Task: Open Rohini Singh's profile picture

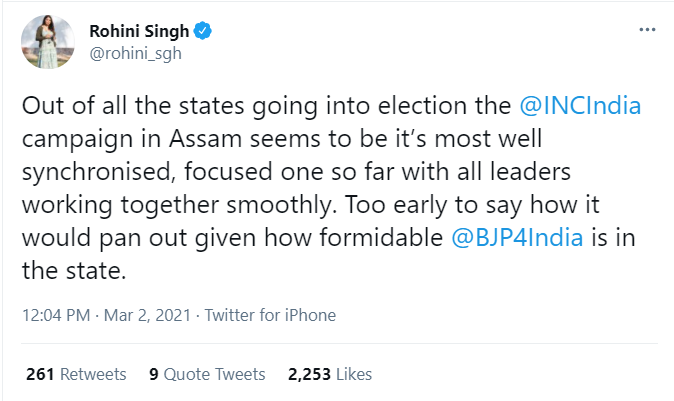Action: [x=46, y=43]
